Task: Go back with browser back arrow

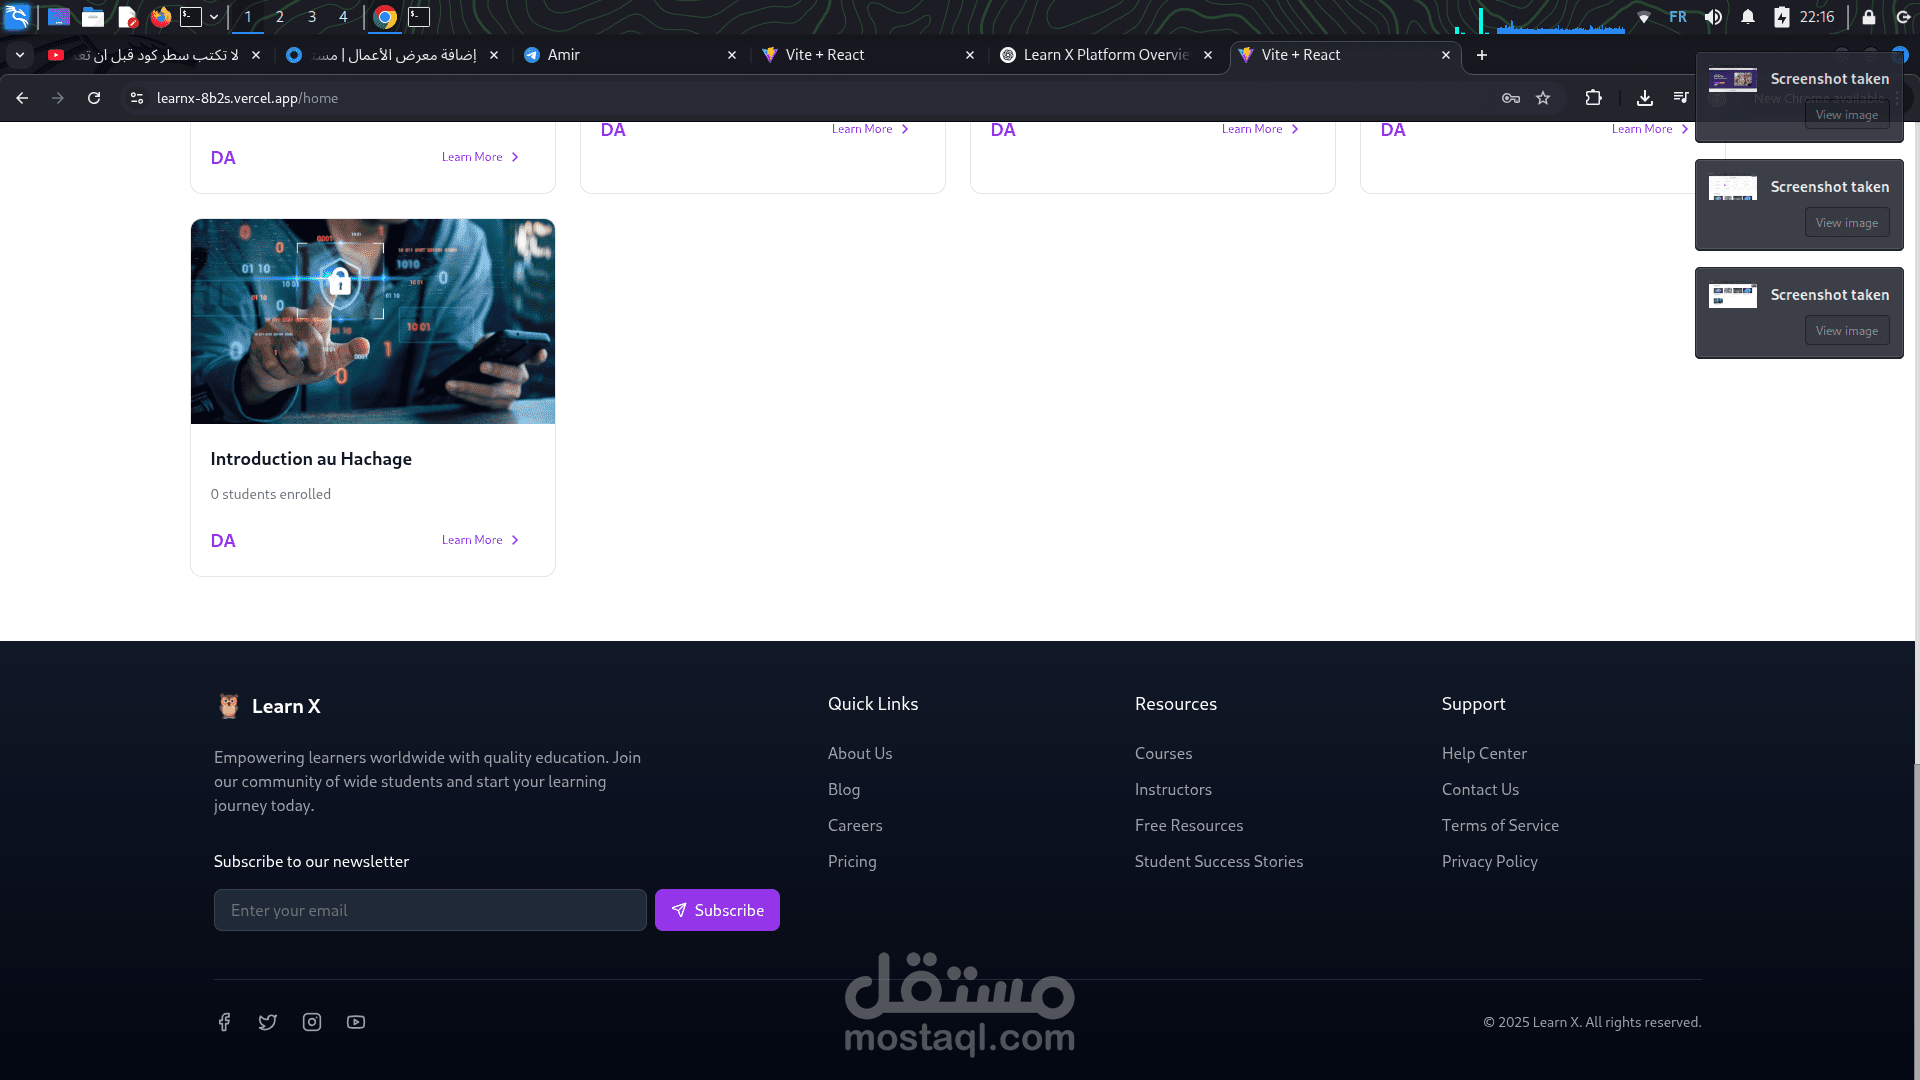Action: 22,98
